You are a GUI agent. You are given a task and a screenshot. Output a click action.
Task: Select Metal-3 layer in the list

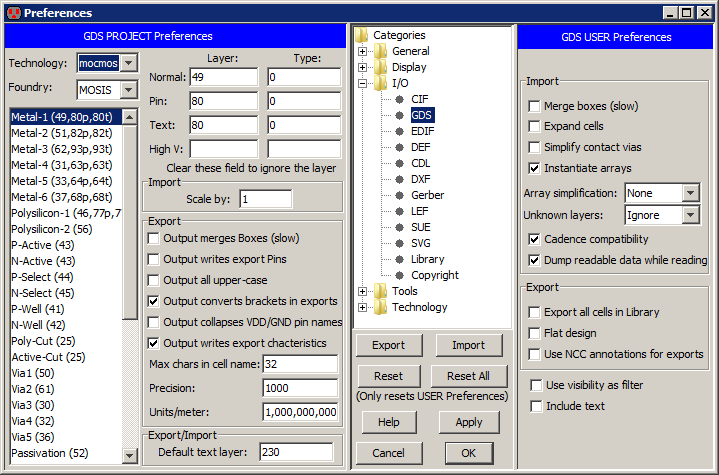tap(62, 150)
